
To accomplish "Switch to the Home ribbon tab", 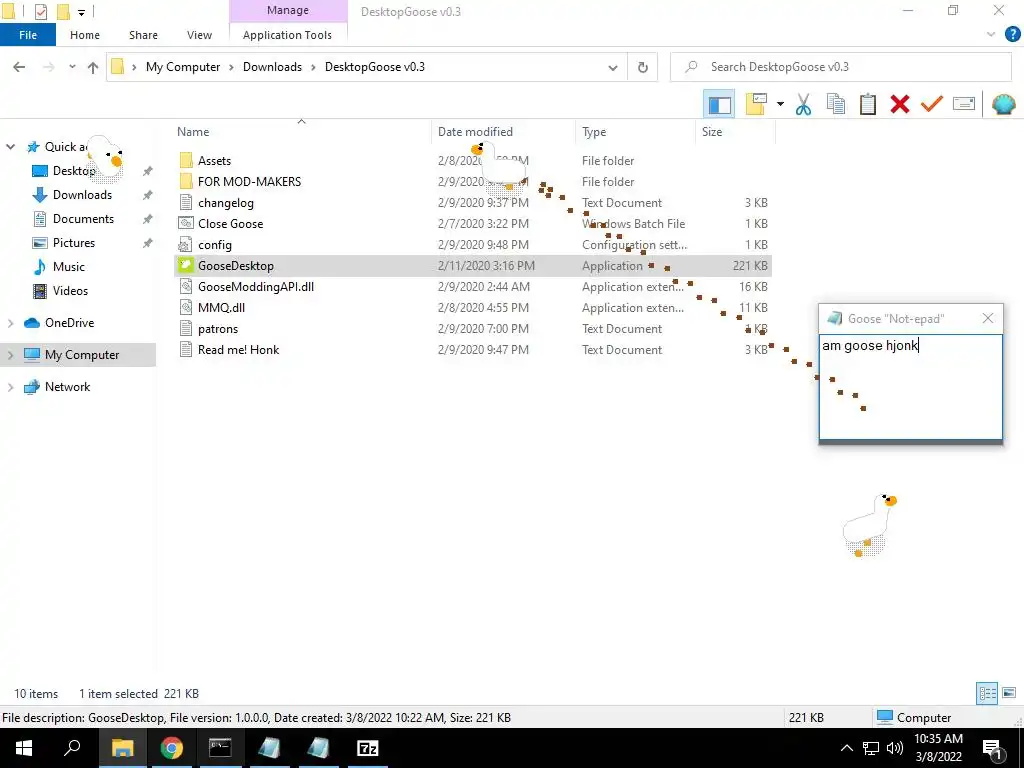I will coord(85,35).
